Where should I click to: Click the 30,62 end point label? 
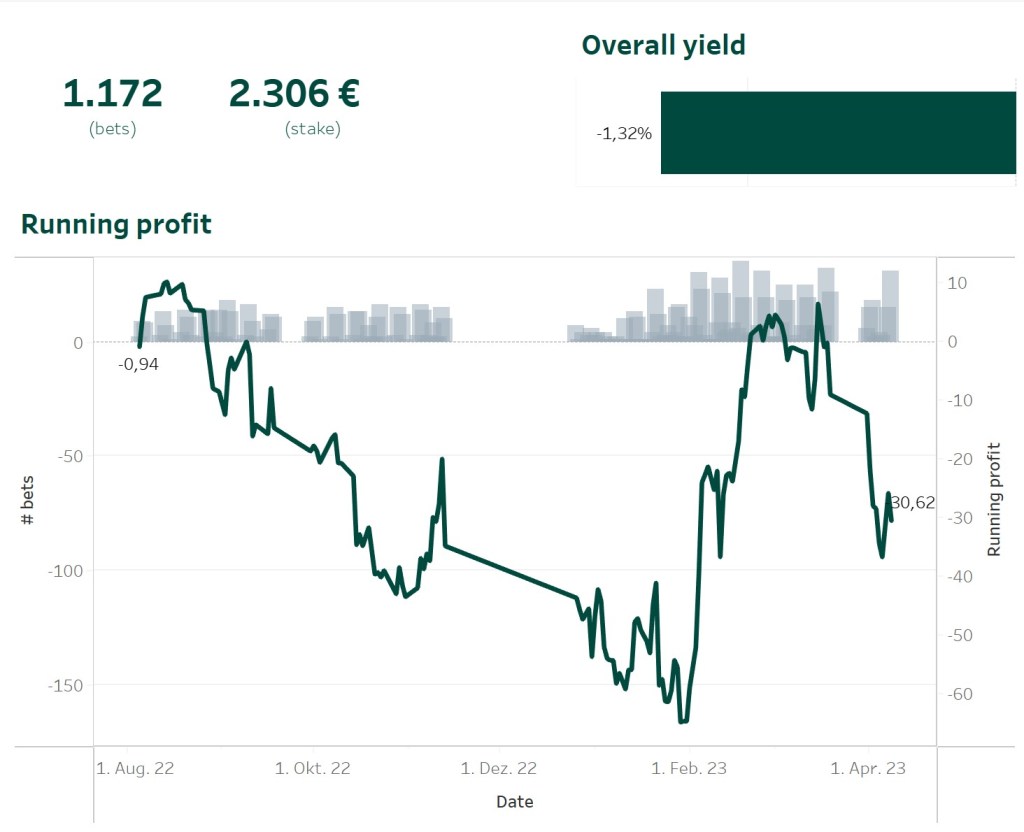point(912,503)
